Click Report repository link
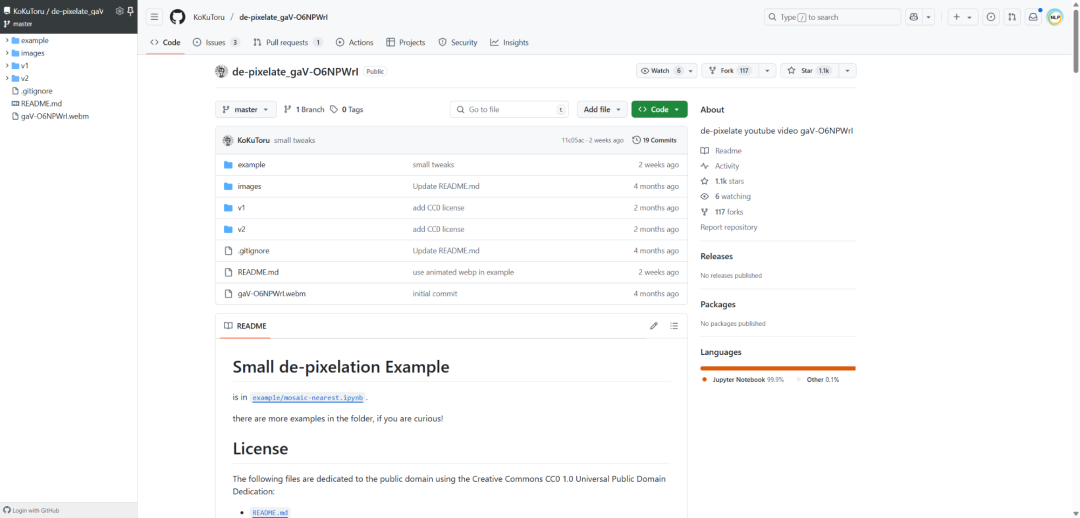This screenshot has width=1080, height=518. (x=729, y=227)
